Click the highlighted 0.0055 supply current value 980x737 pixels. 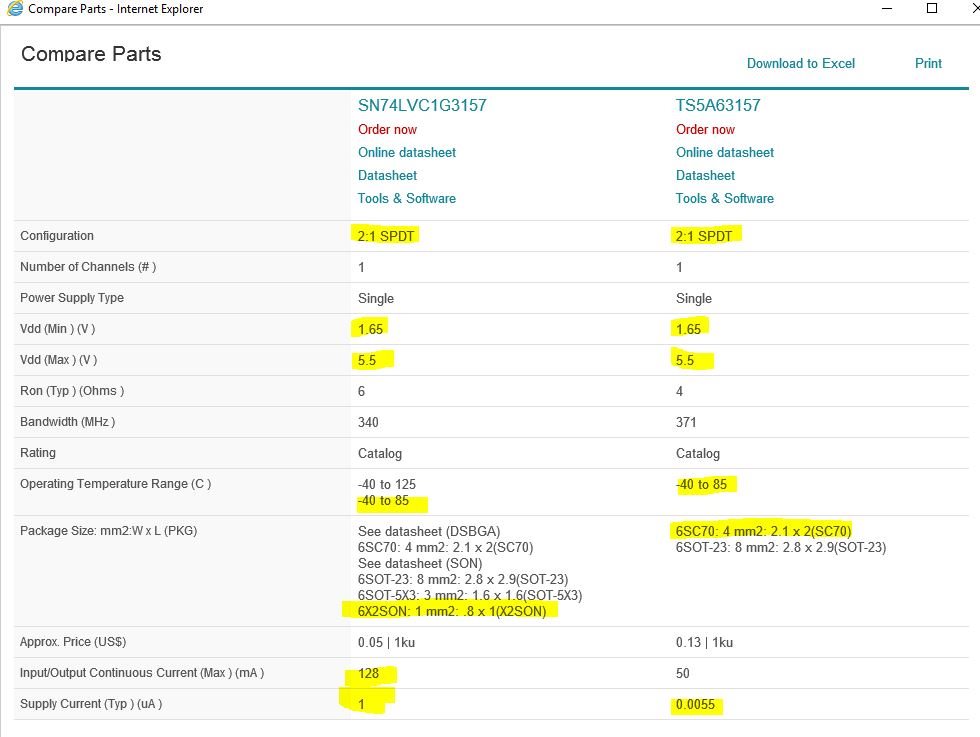pyautogui.click(x=698, y=705)
